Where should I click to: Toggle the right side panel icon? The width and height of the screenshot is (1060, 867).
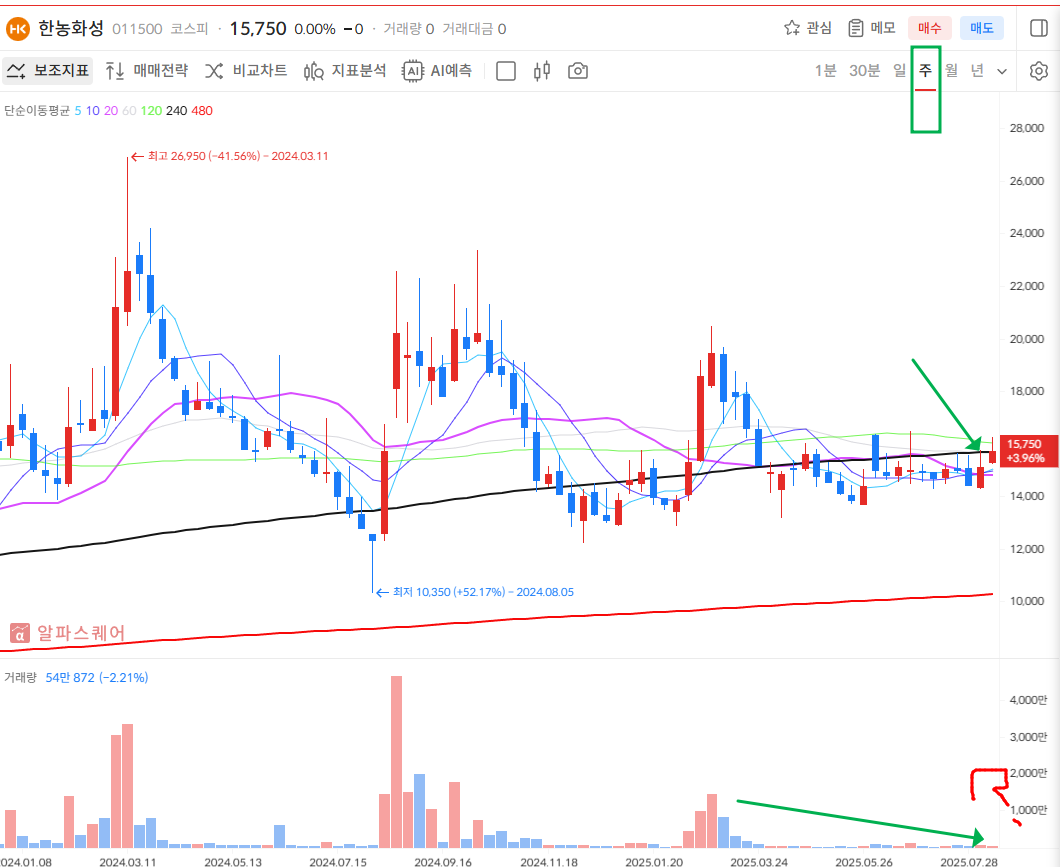[1038, 28]
